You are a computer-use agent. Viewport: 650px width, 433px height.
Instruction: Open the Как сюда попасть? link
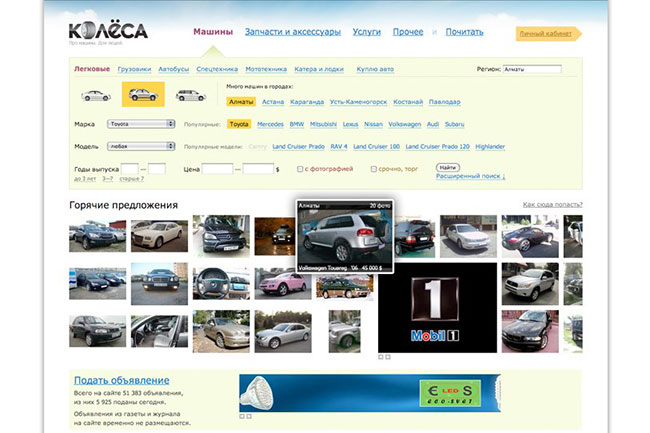click(x=553, y=204)
